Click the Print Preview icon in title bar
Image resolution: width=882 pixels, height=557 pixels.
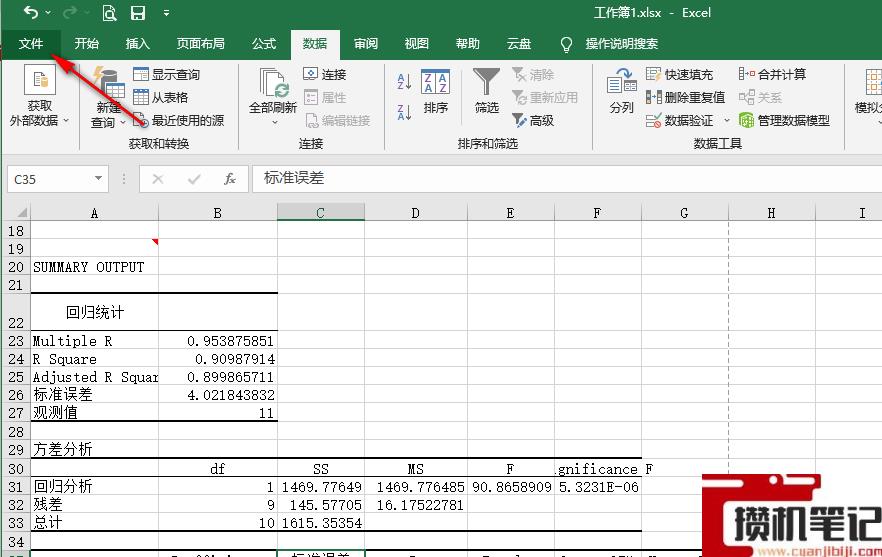[x=109, y=12]
